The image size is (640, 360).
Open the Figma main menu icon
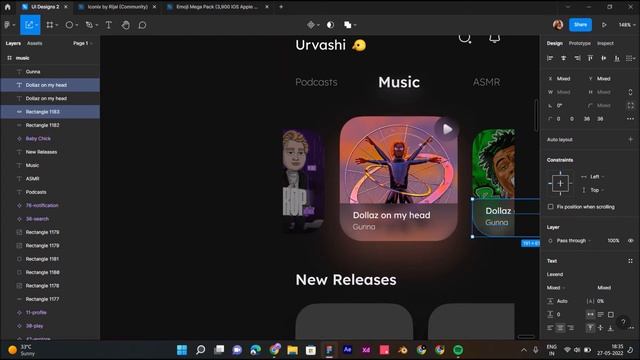7,25
